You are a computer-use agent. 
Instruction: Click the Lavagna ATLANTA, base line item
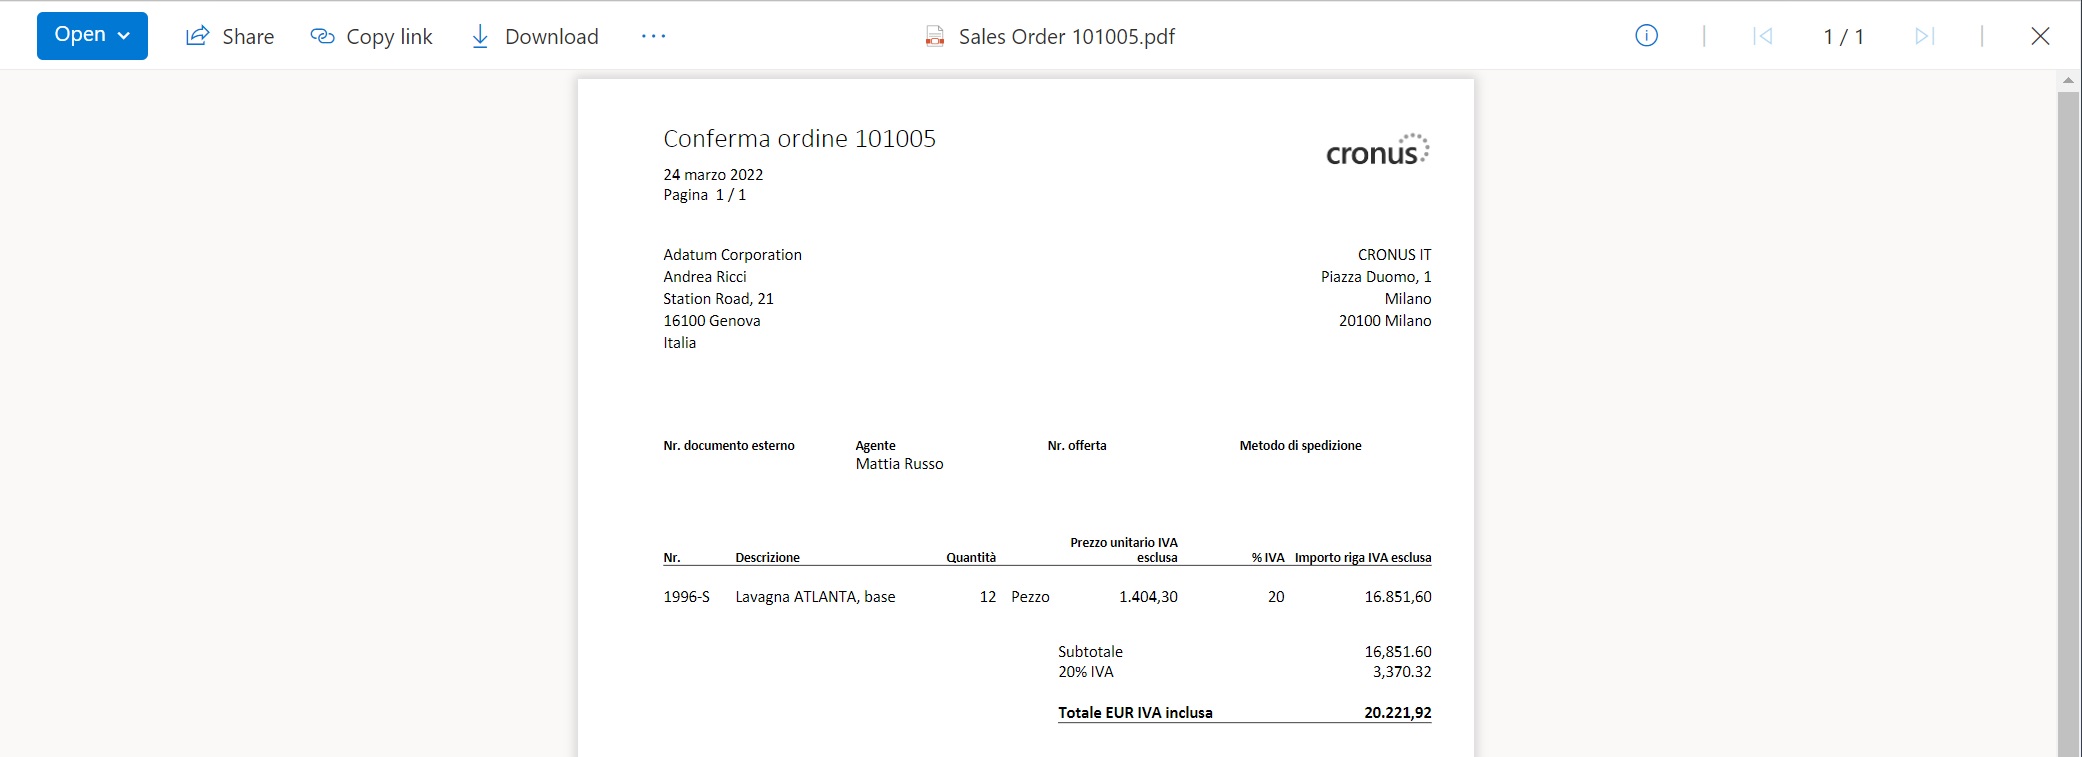[815, 597]
